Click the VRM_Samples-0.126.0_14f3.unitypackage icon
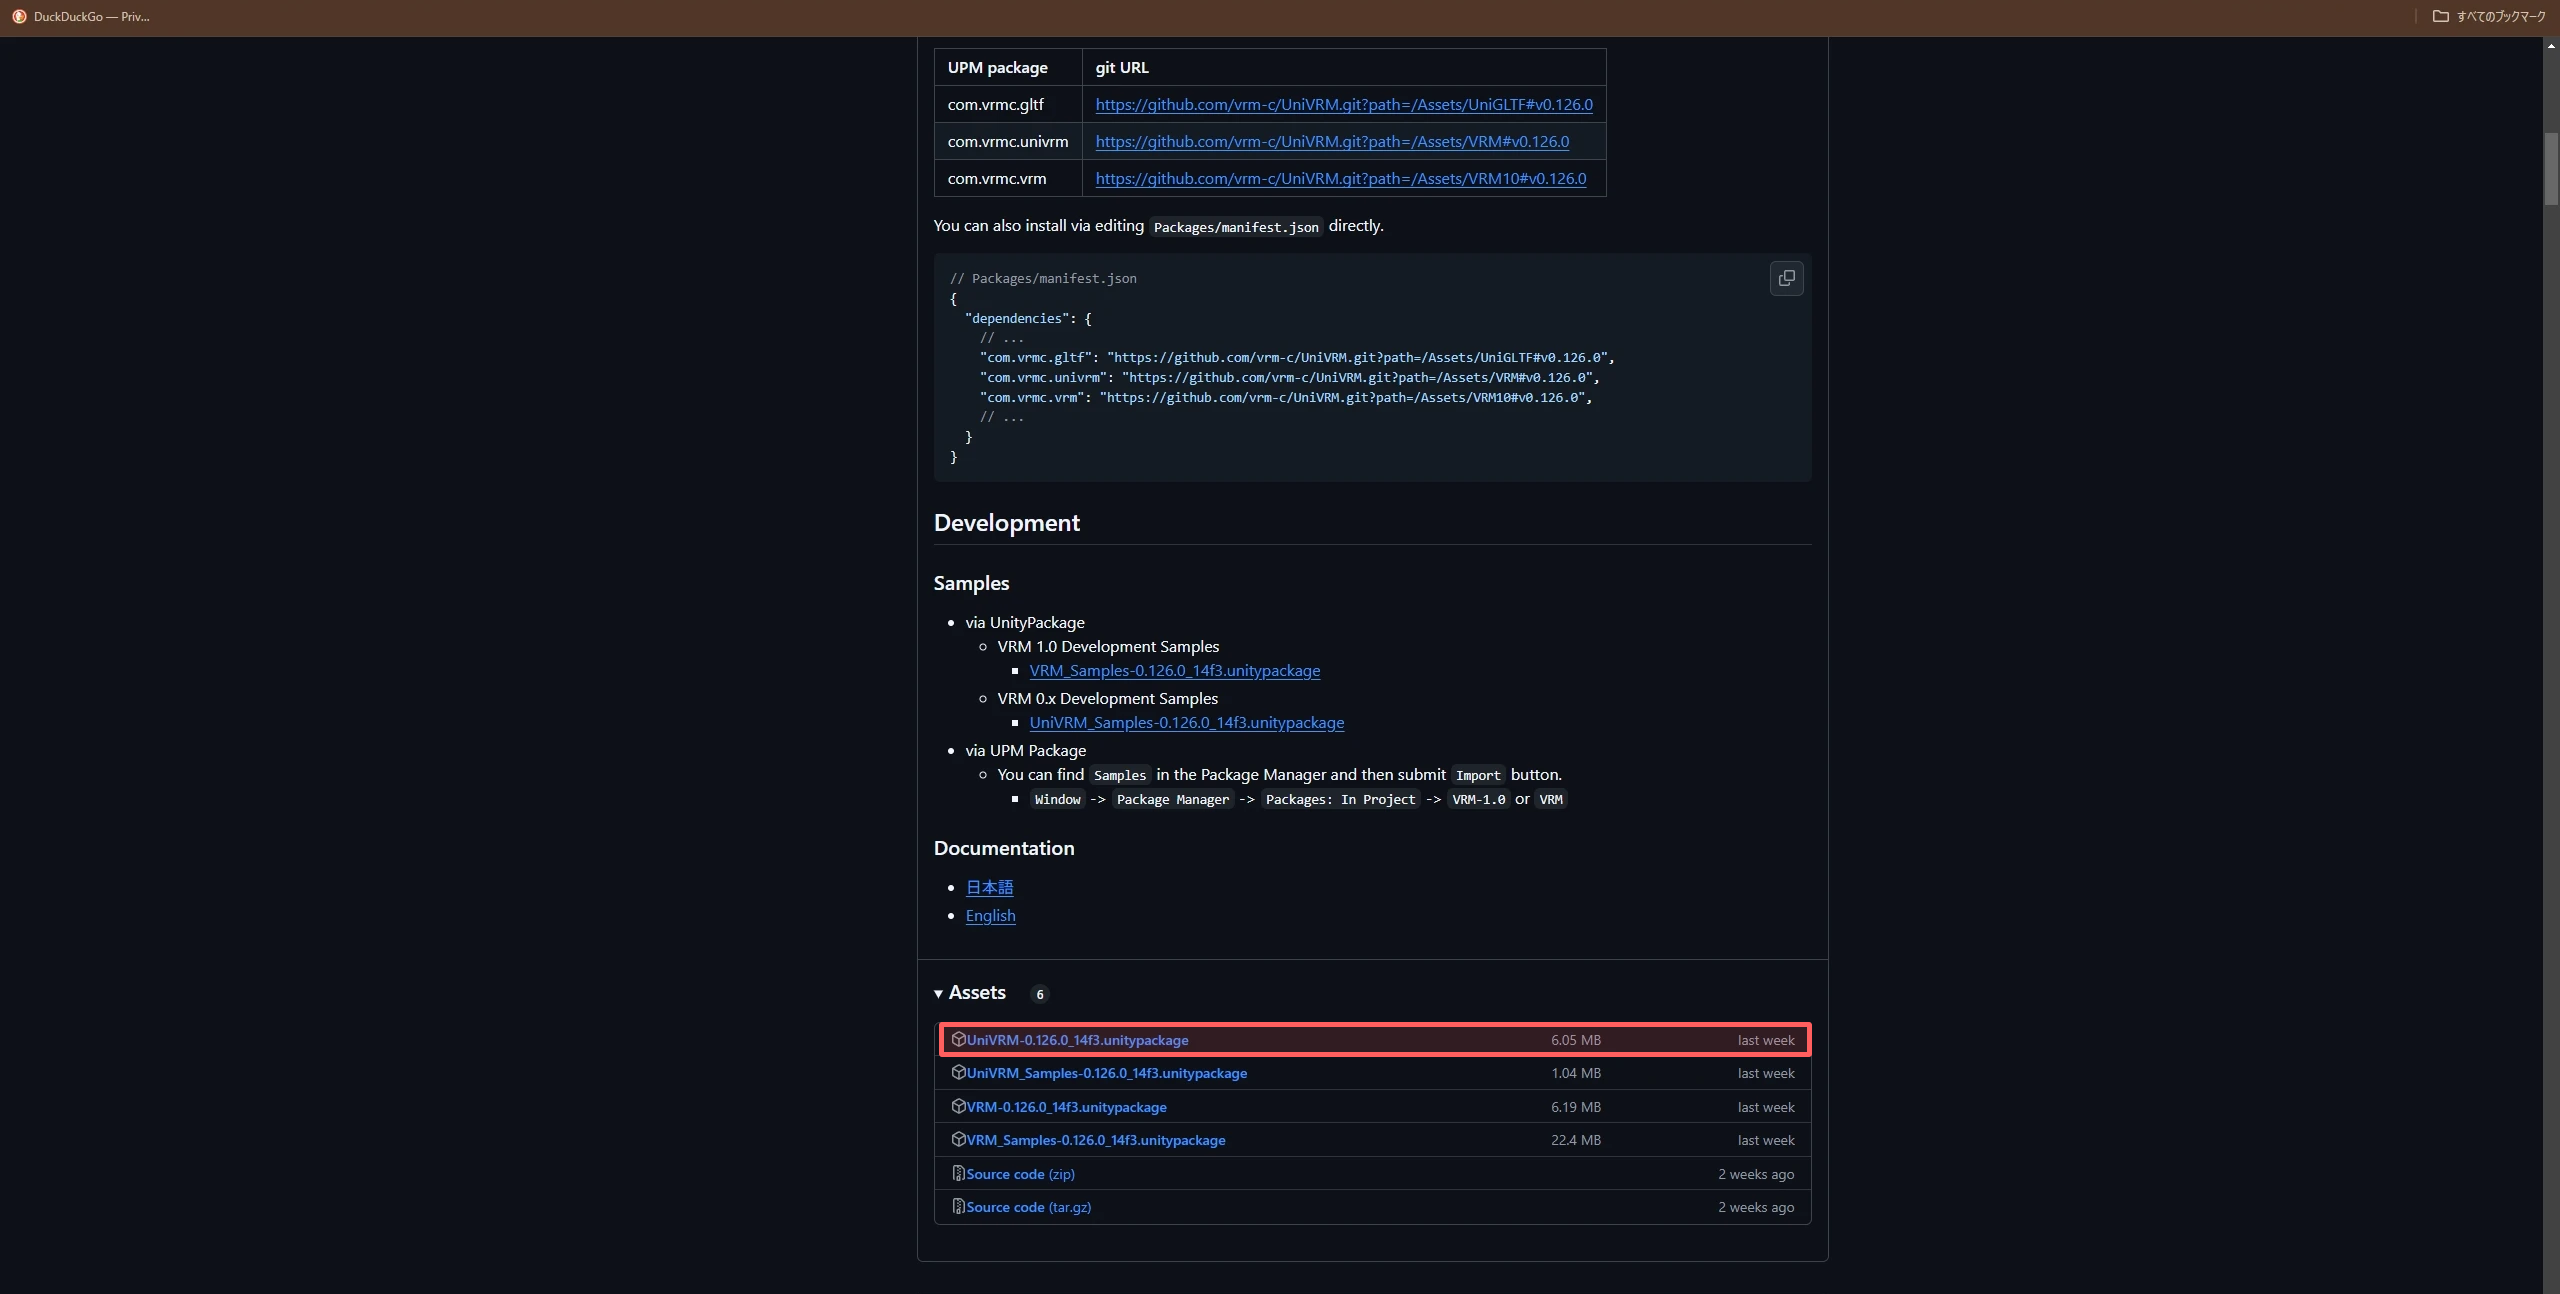This screenshot has width=2560, height=1294. 955,1139
